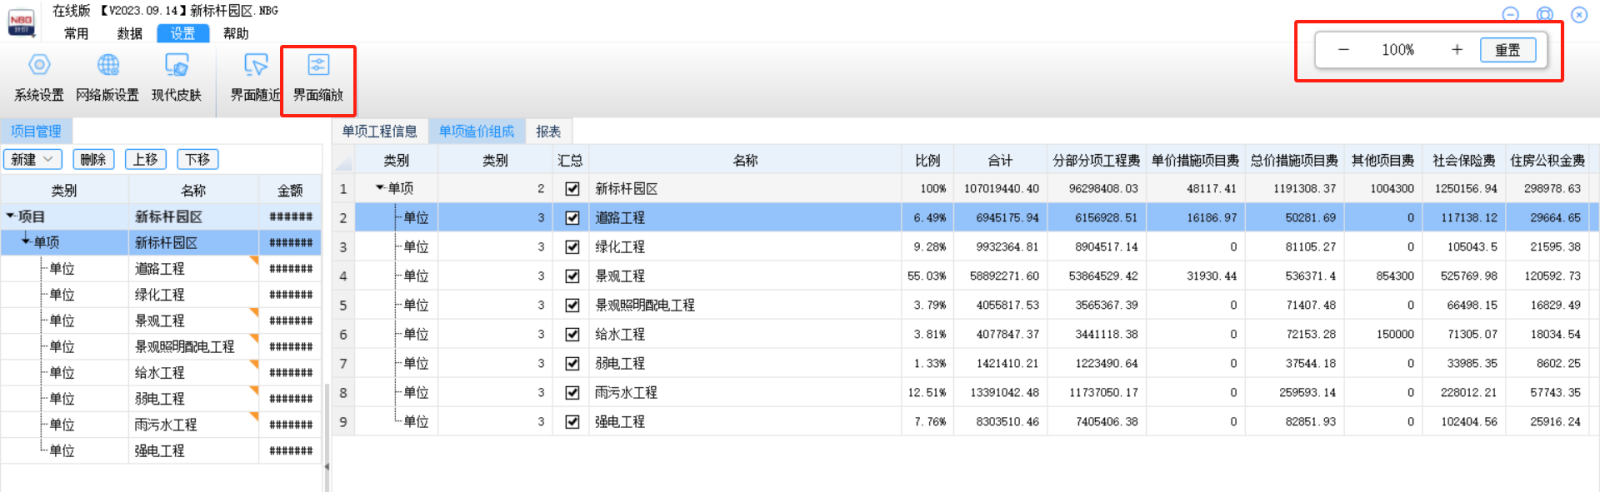Click 雨污水工程 name in main table
This screenshot has width=1600, height=492.
click(626, 392)
